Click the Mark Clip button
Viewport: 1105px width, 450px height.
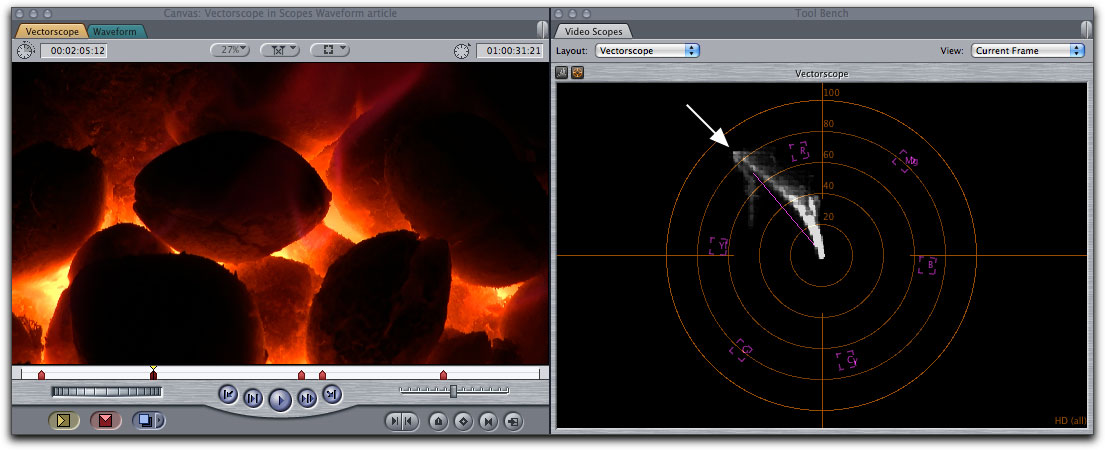[488, 421]
